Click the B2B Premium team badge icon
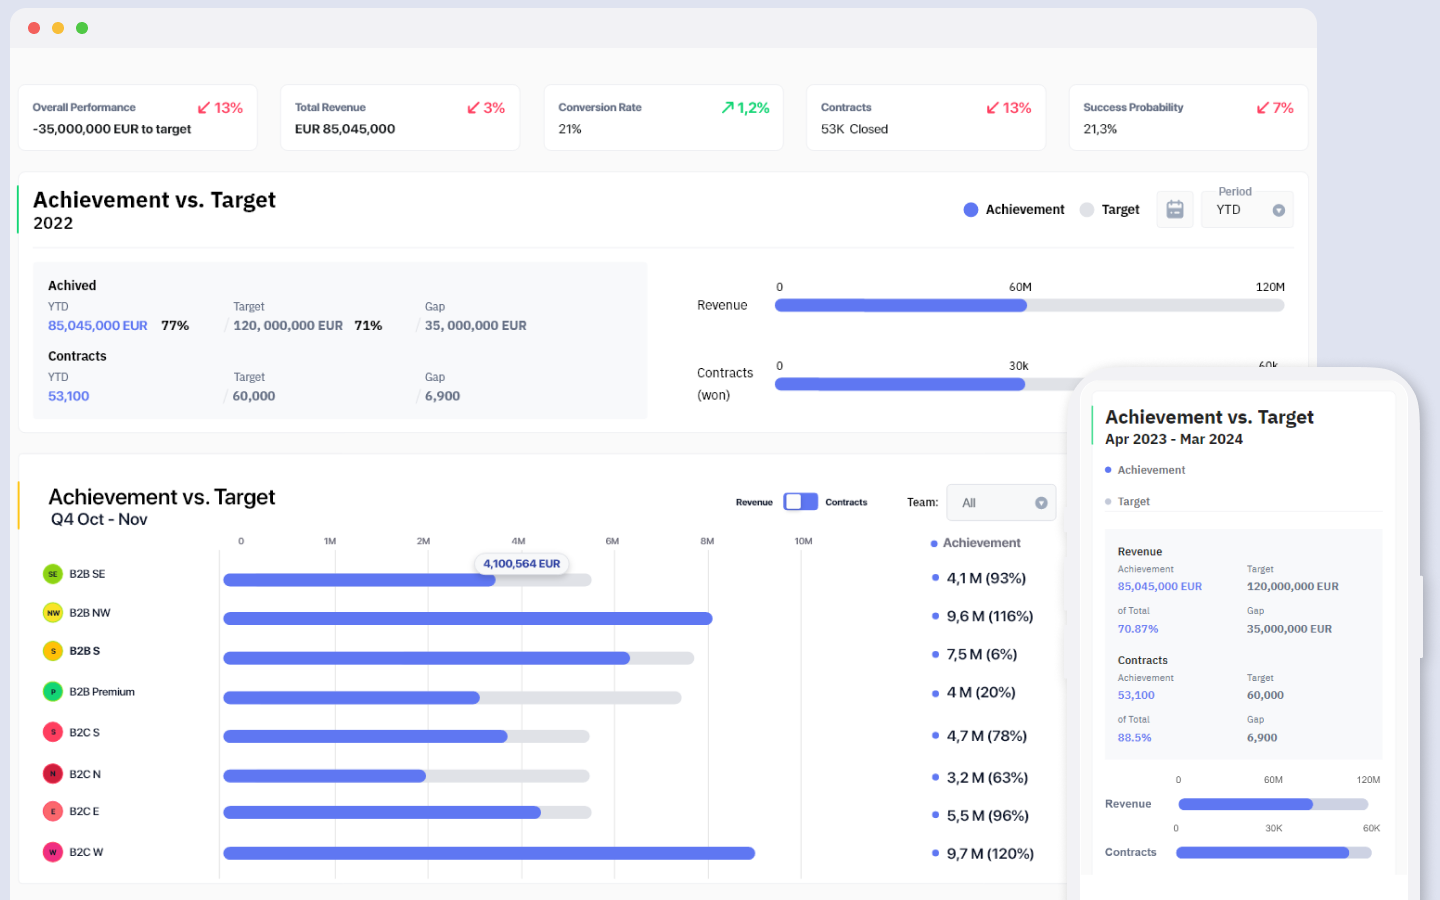The width and height of the screenshot is (1440, 900). [x=53, y=691]
